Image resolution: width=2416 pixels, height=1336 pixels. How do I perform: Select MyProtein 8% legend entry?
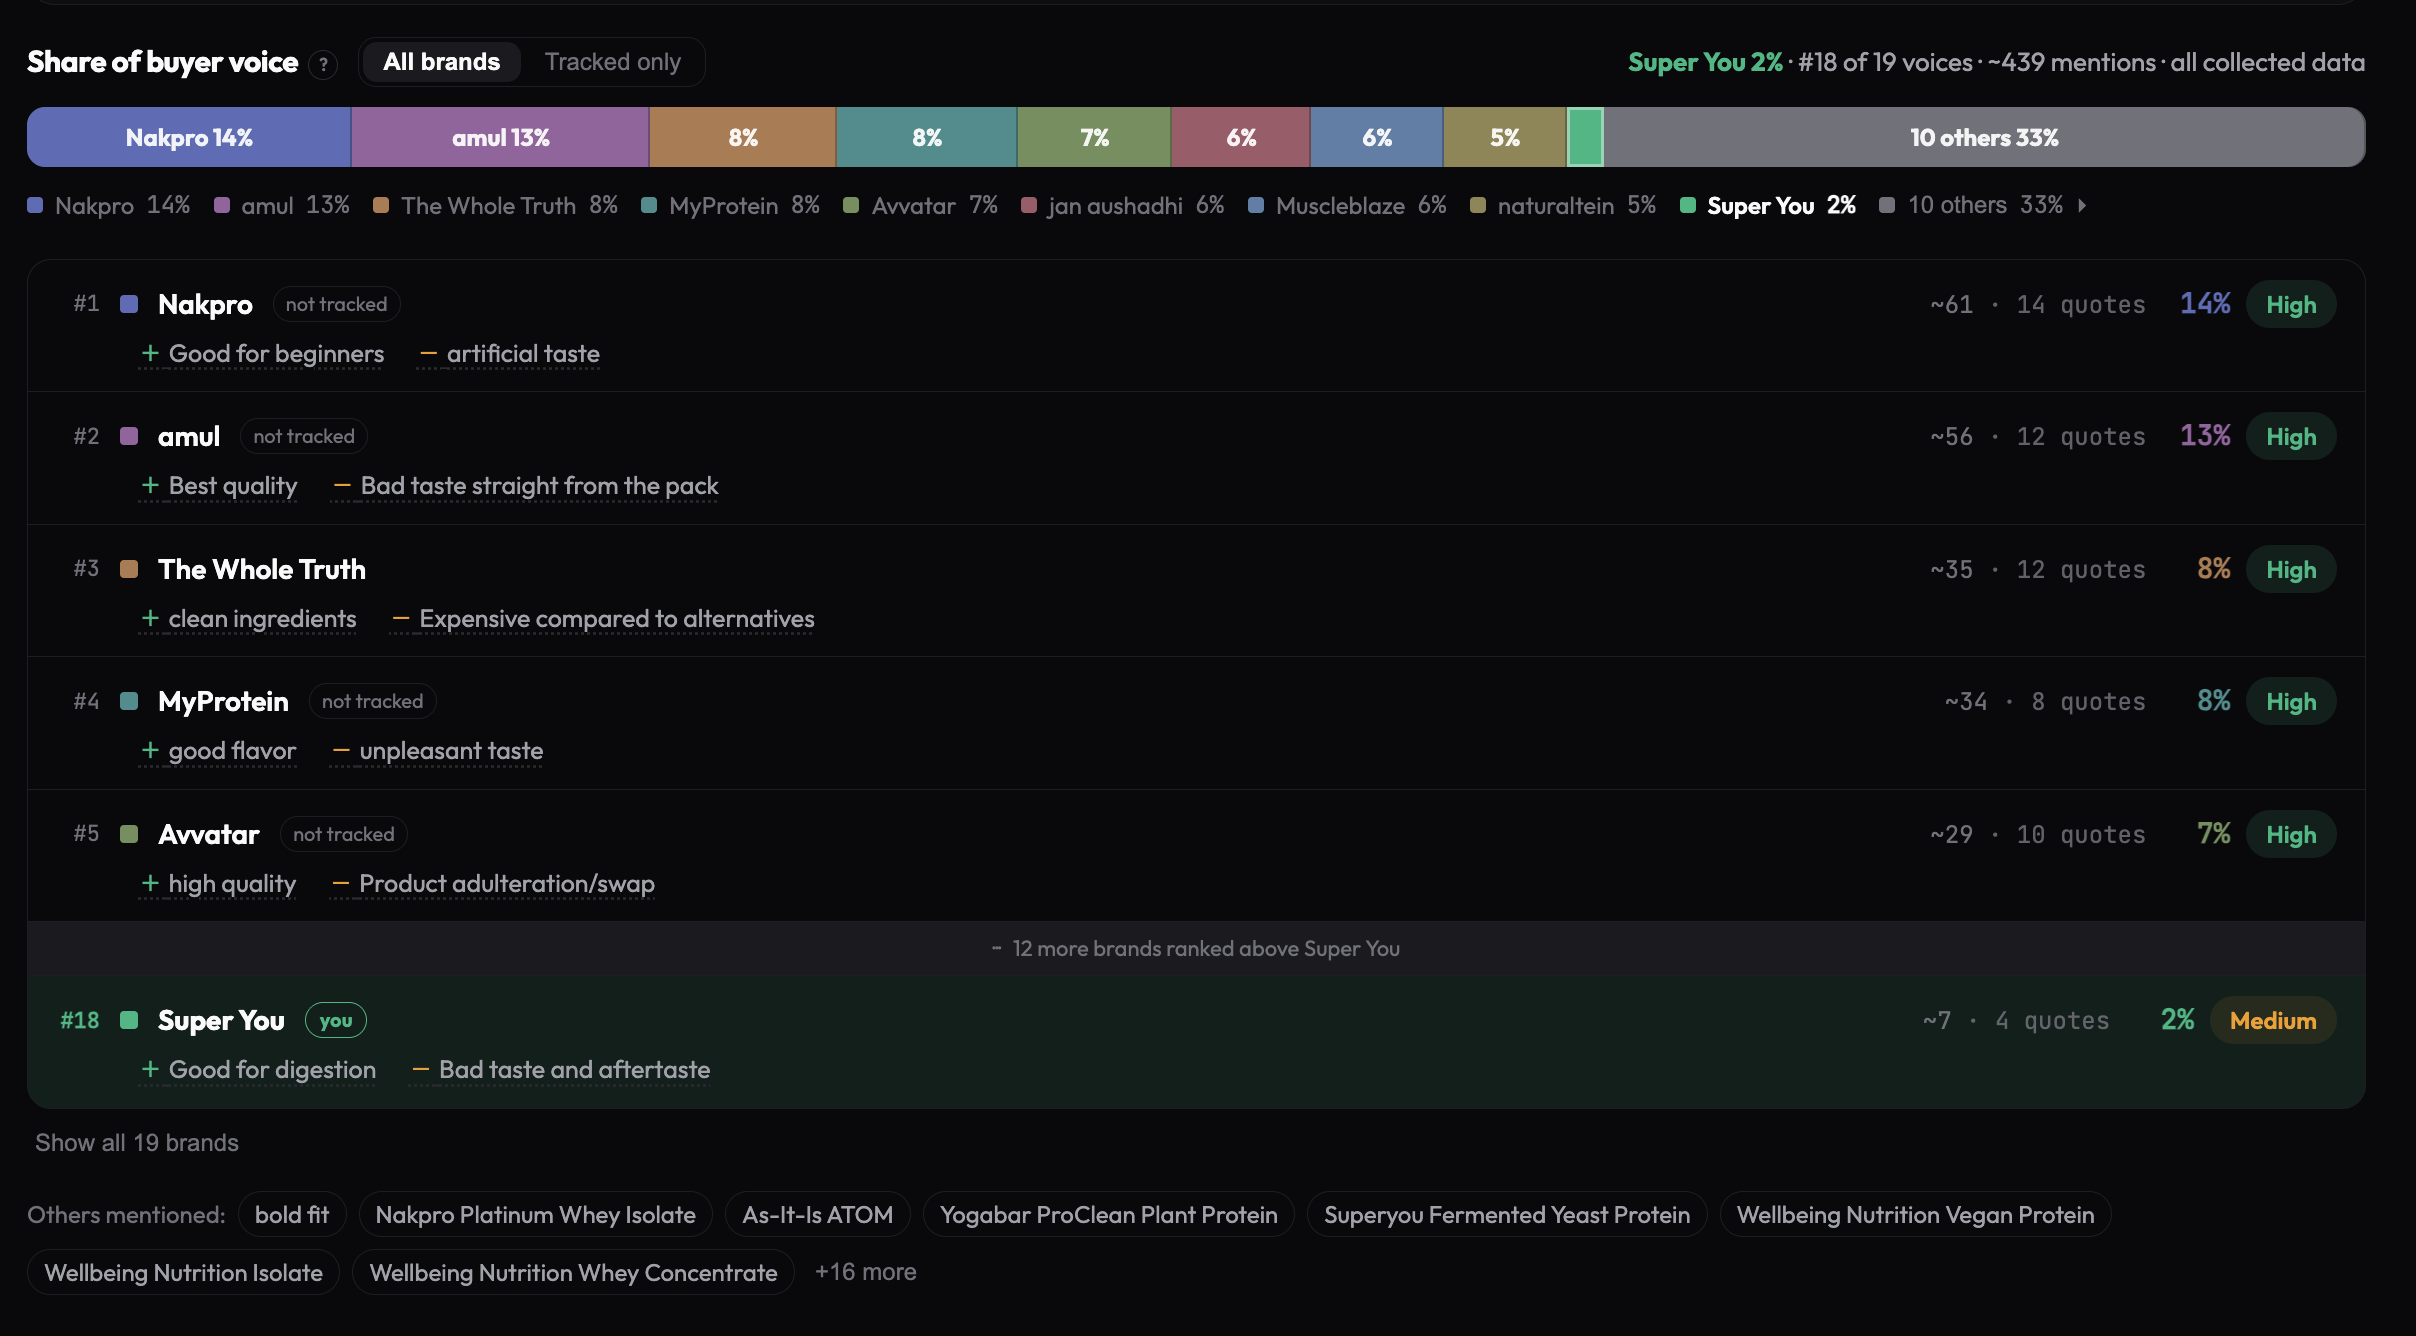(730, 205)
